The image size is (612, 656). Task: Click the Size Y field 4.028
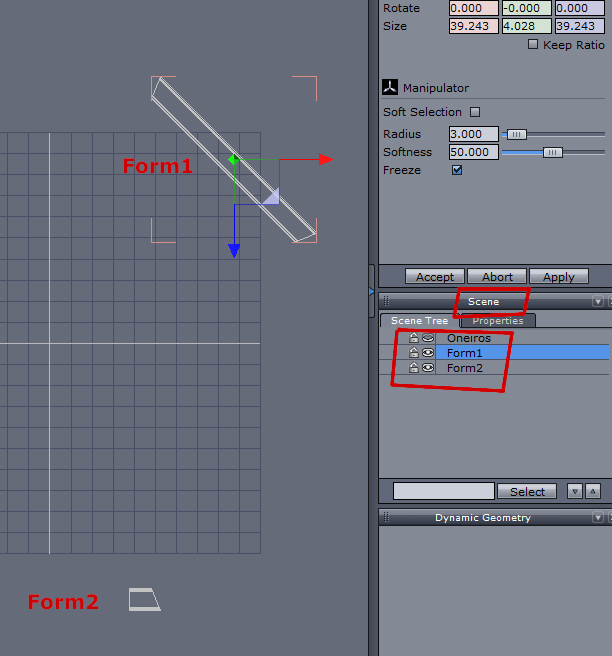(x=527, y=26)
